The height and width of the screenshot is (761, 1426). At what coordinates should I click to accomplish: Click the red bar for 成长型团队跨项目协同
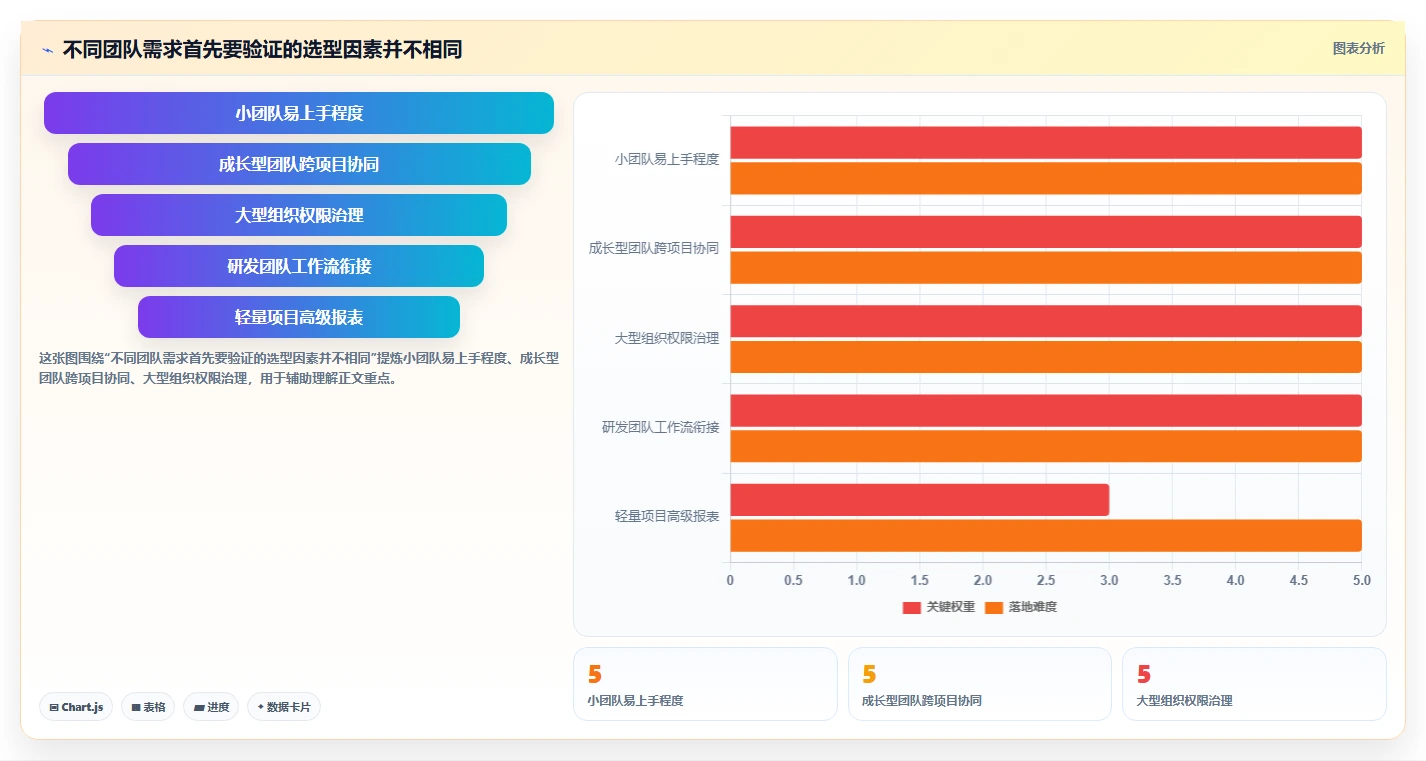tap(1046, 232)
